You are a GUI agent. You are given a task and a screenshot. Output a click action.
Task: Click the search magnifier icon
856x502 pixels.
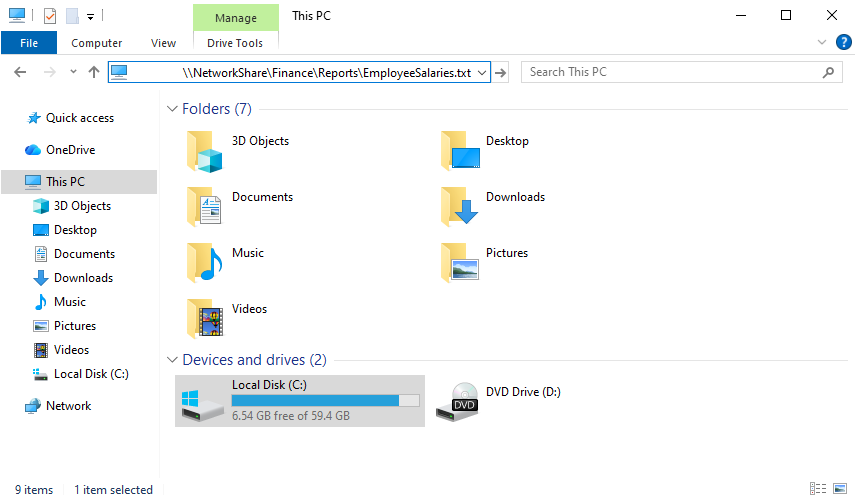828,72
